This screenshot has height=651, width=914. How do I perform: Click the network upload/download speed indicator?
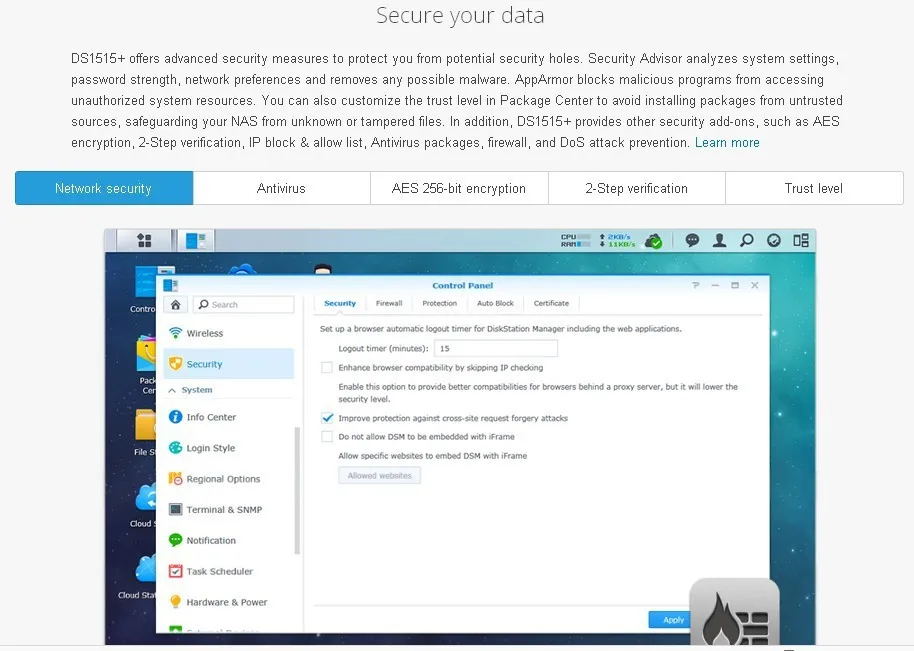[x=617, y=241]
